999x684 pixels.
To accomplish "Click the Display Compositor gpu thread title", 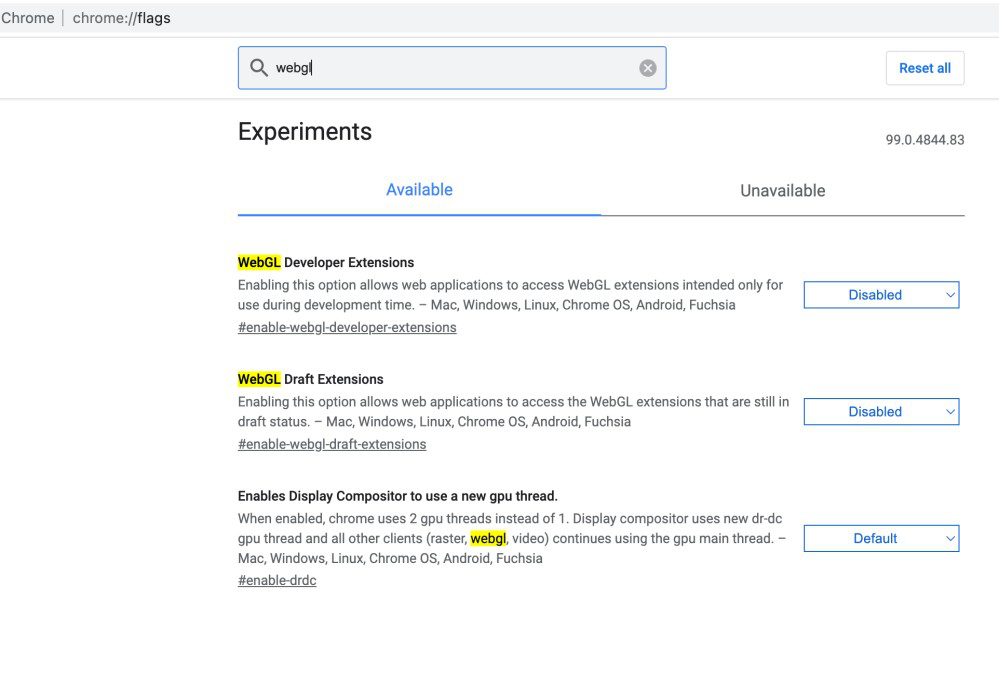I will pos(397,497).
